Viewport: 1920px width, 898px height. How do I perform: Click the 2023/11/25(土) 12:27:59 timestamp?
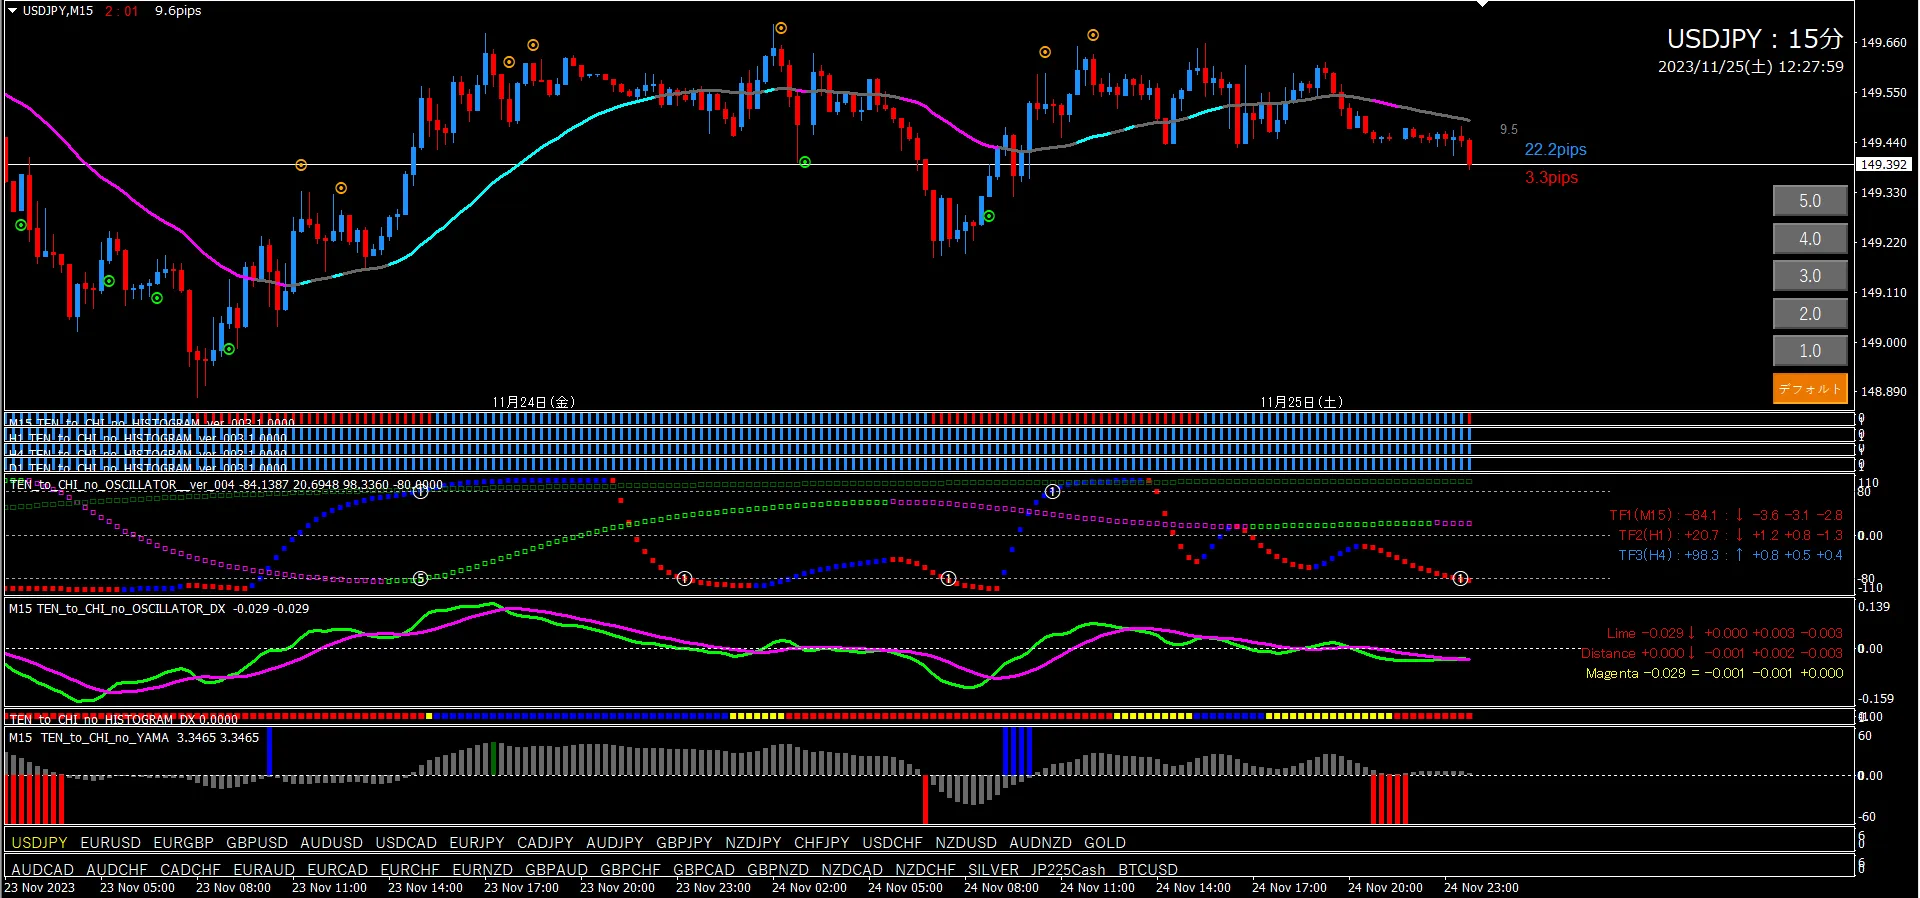tap(1751, 67)
